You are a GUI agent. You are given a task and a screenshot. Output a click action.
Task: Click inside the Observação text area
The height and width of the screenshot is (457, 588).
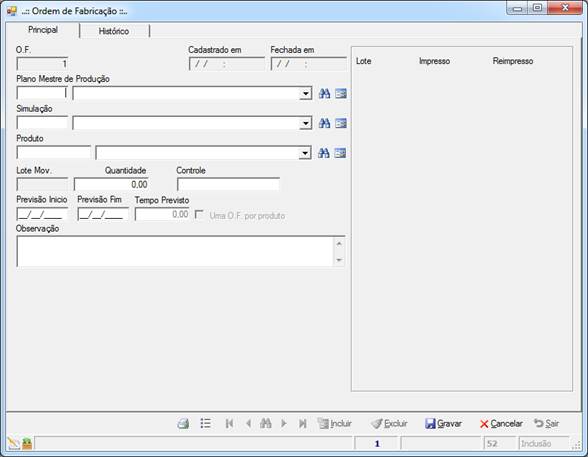(x=175, y=252)
